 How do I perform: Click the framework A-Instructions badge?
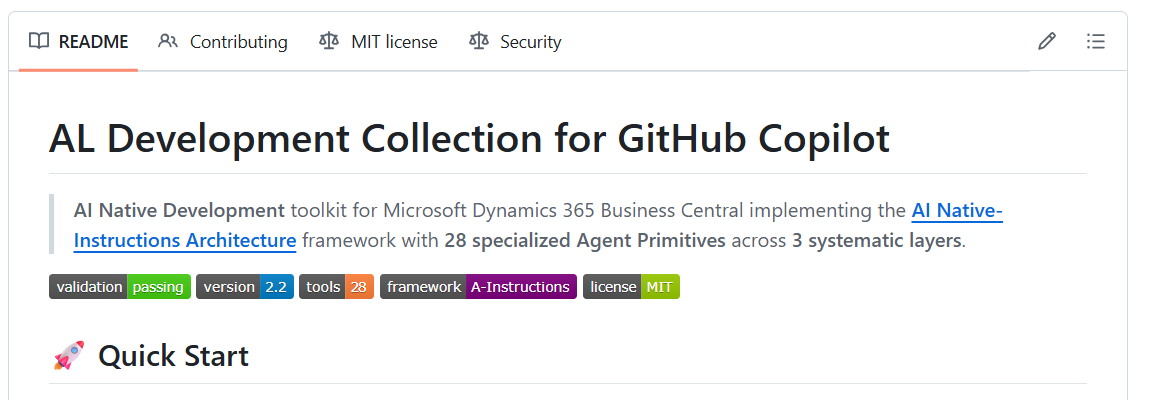[x=478, y=287]
